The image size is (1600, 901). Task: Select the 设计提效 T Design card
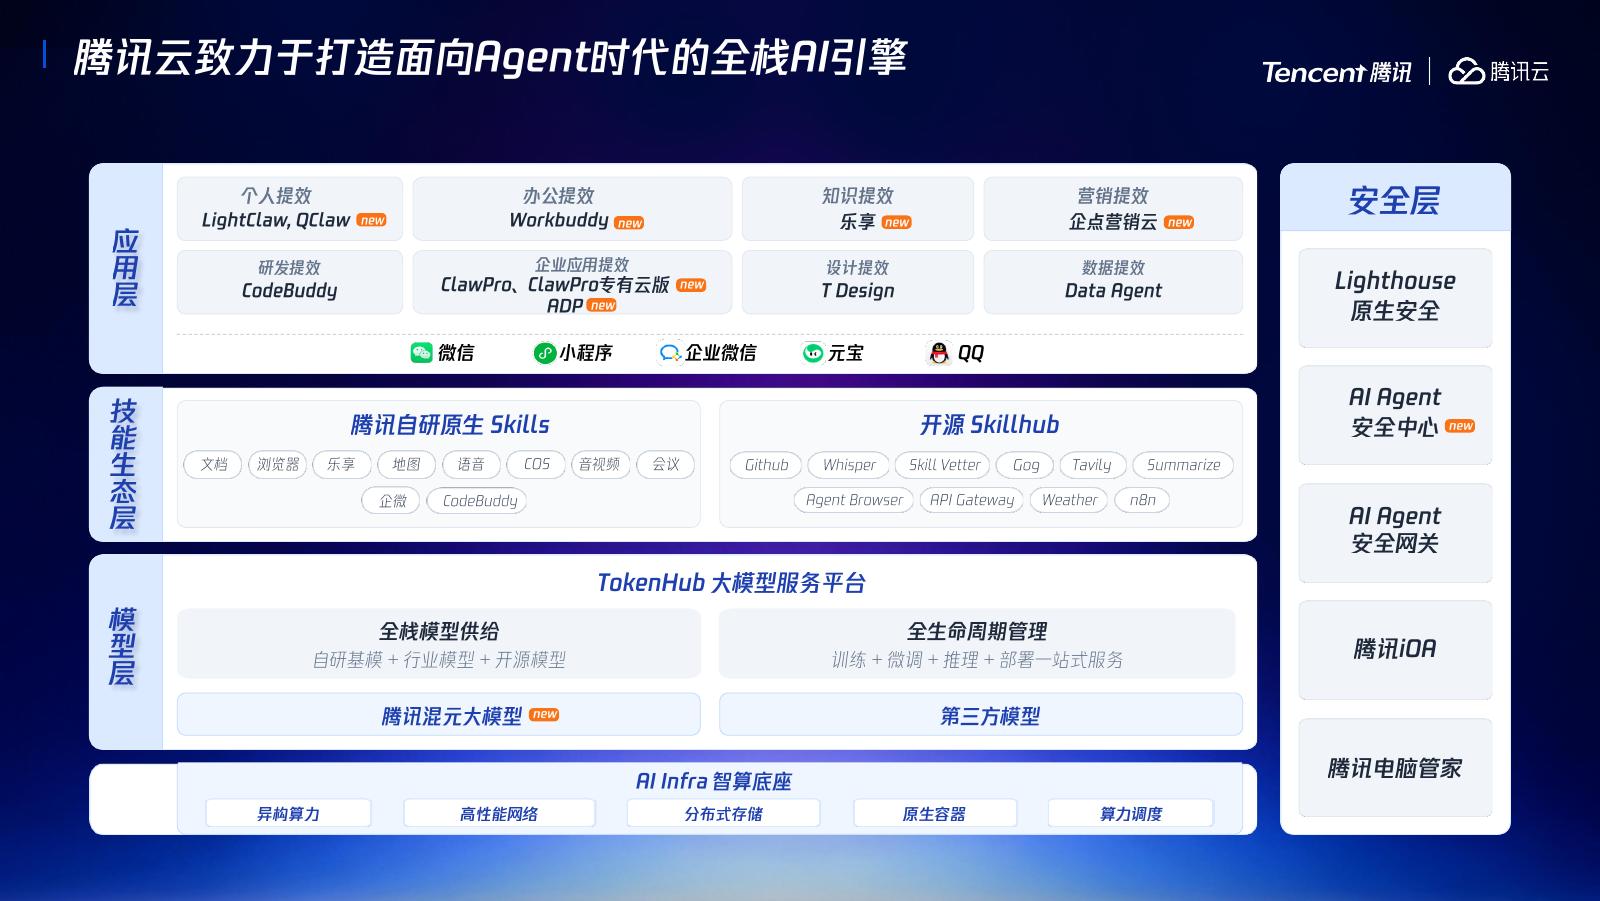coord(858,282)
